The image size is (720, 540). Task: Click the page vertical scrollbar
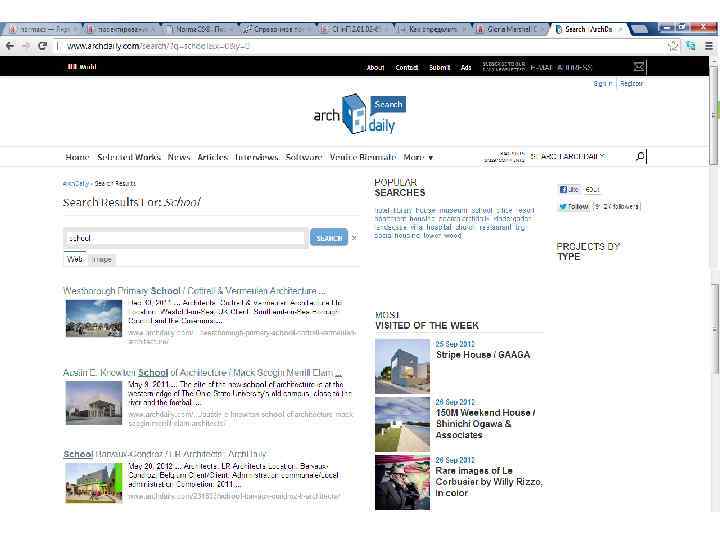pos(714,115)
